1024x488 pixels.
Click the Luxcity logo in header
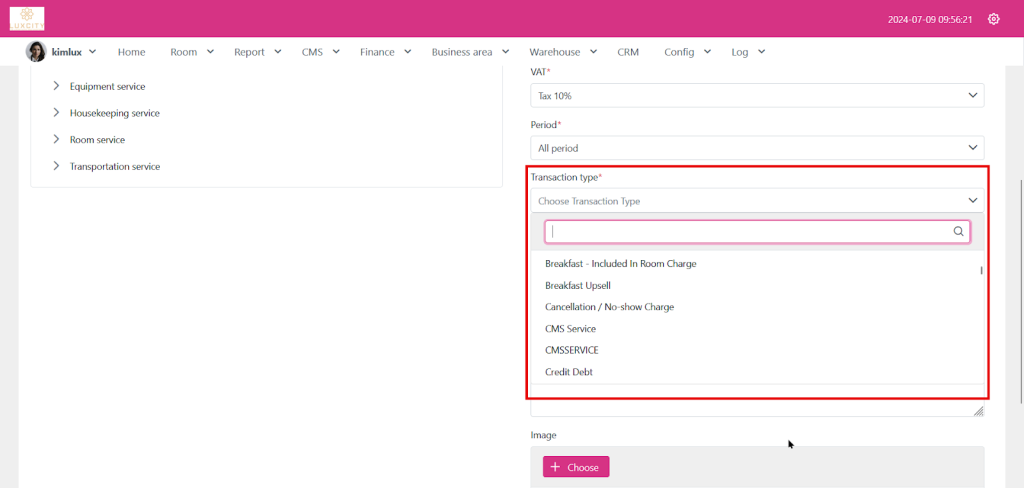coord(28,18)
